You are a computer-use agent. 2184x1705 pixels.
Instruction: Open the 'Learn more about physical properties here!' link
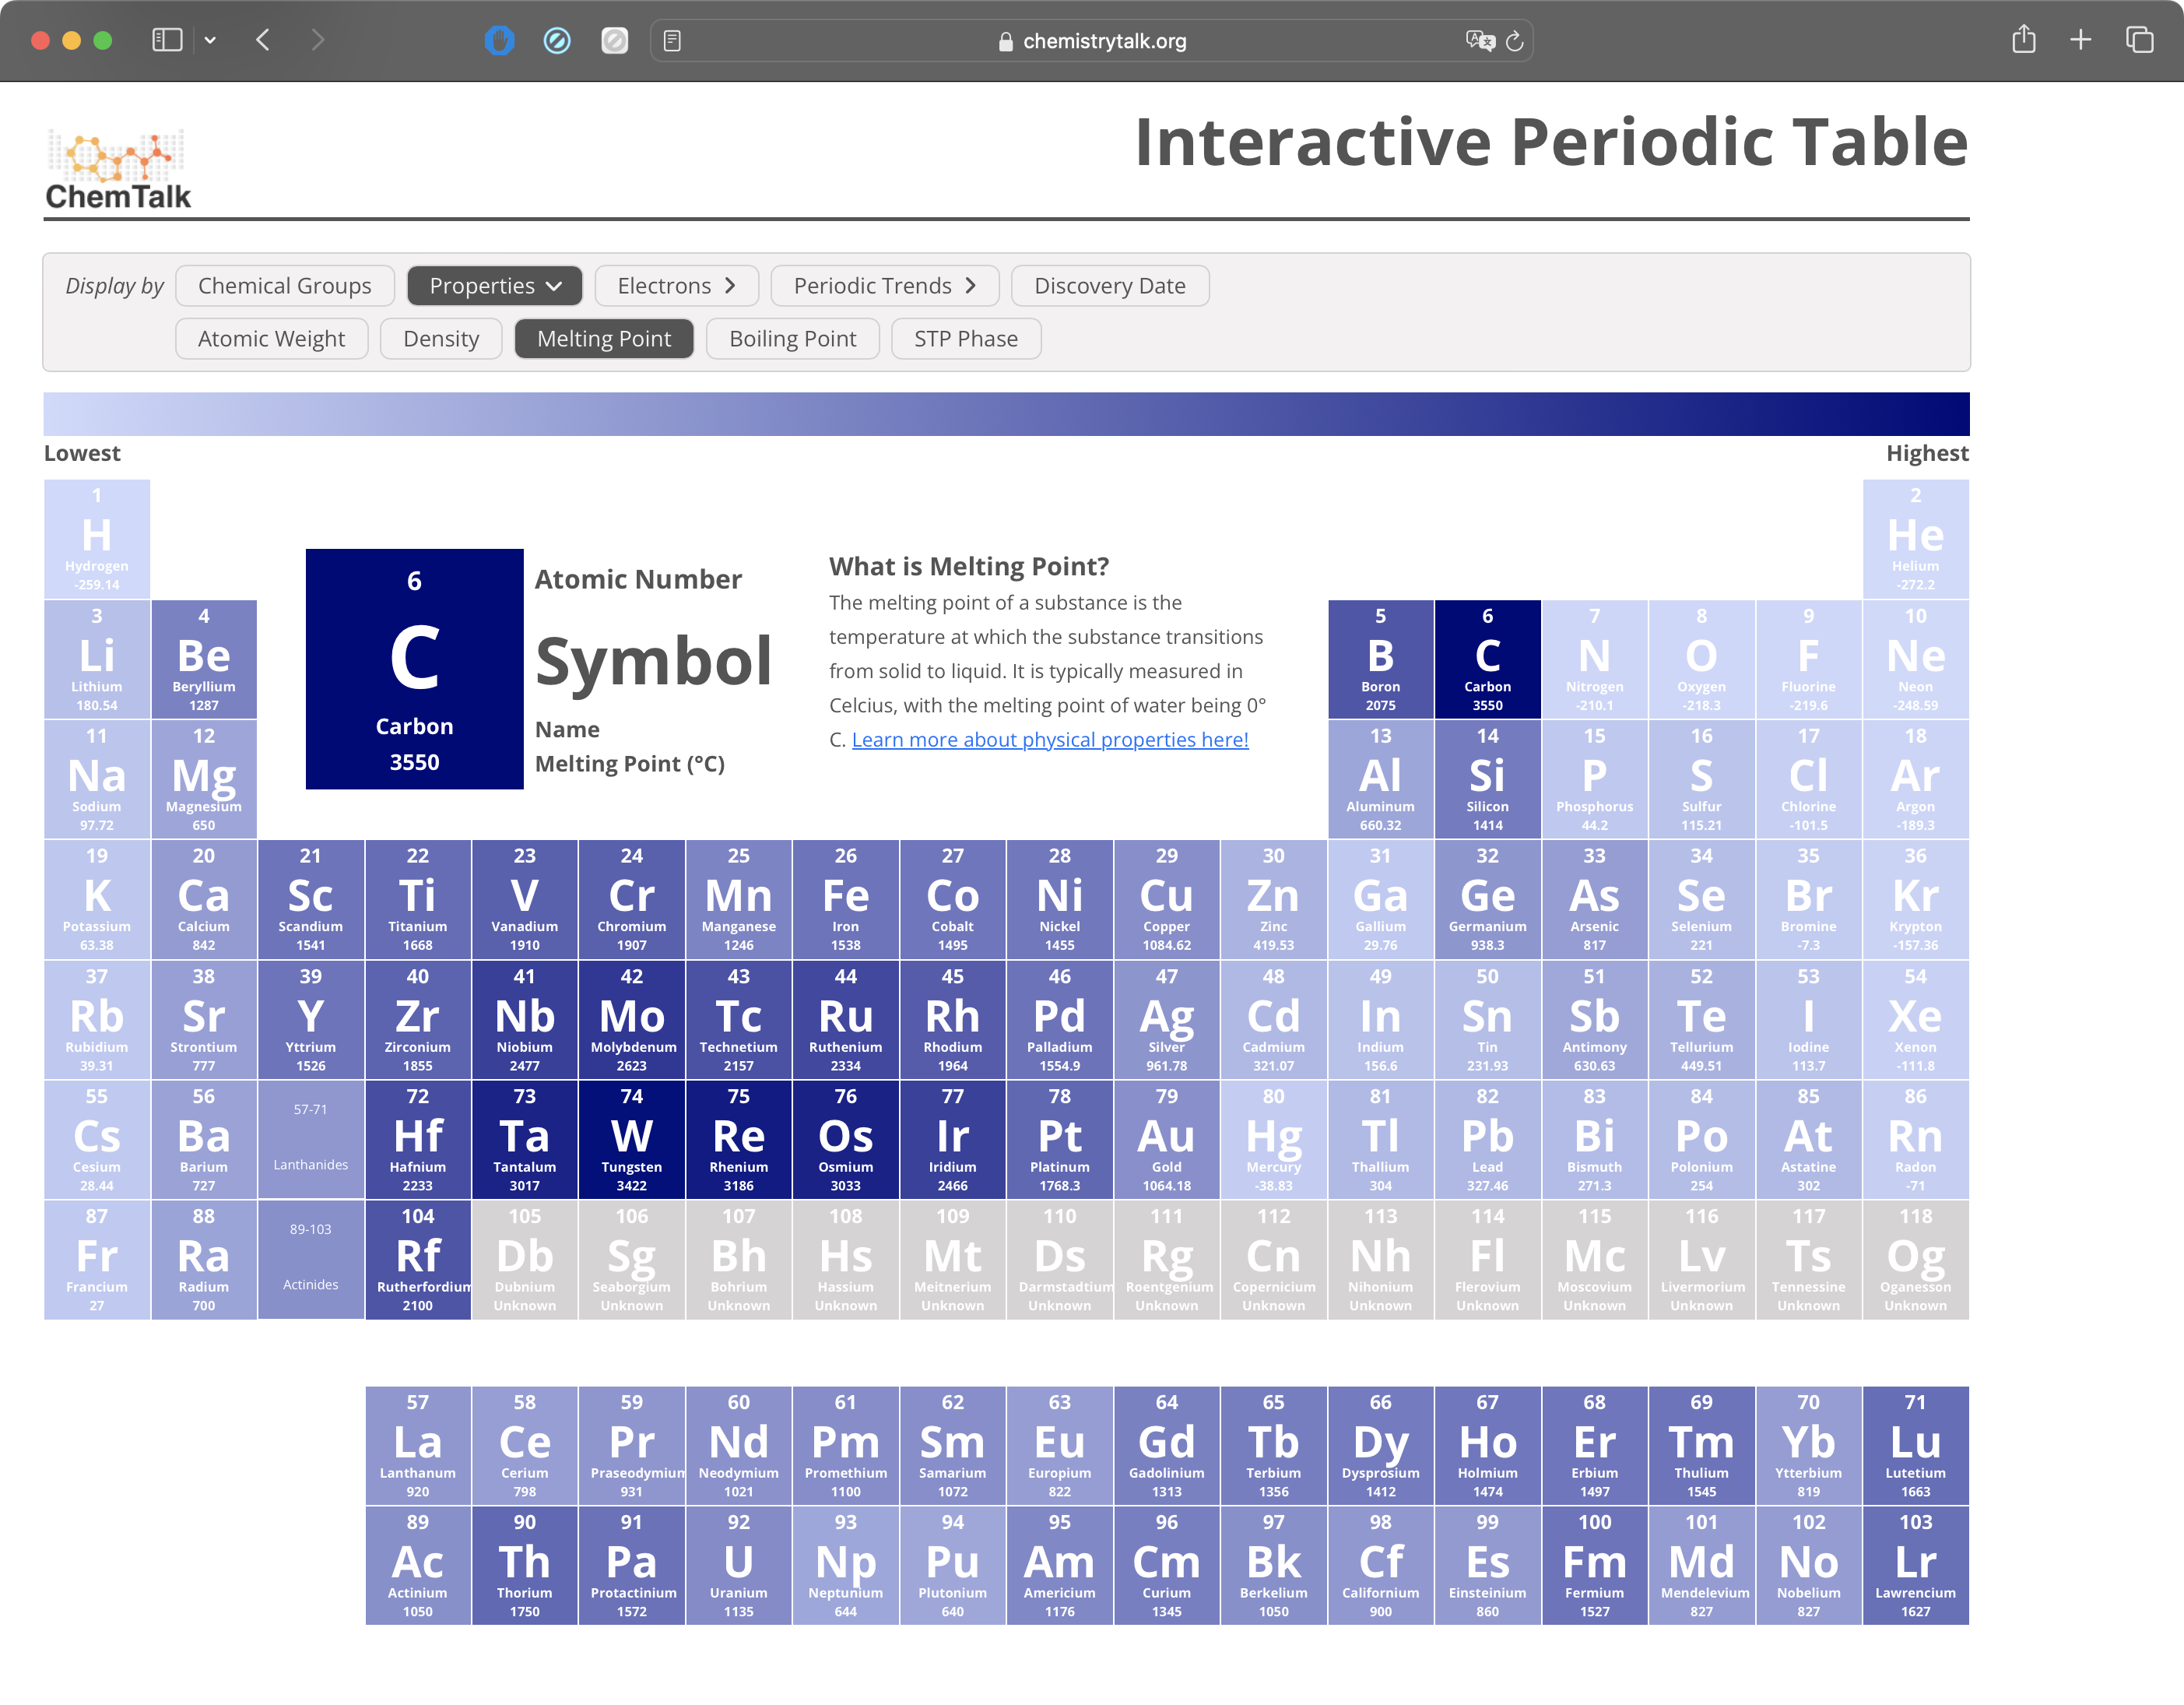pyautogui.click(x=1050, y=739)
